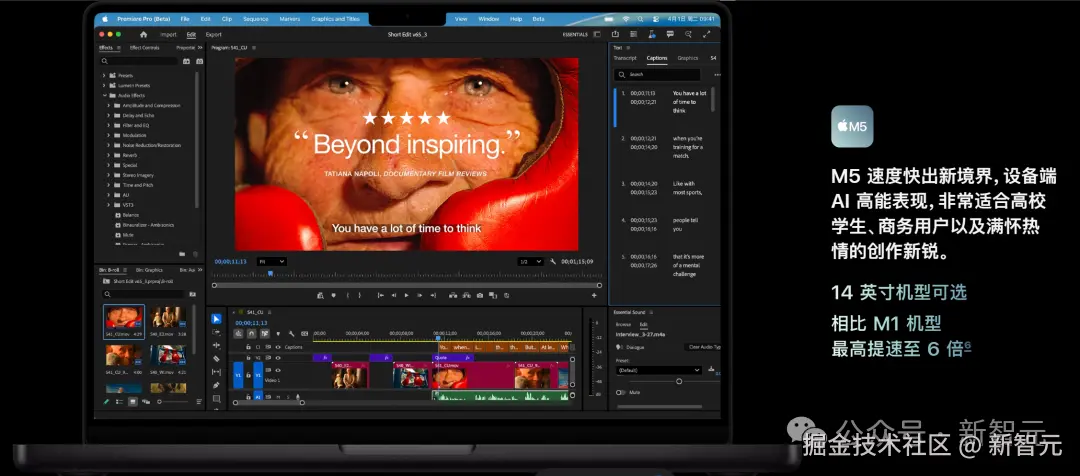Open the Home icon in workspace bar

click(143, 34)
